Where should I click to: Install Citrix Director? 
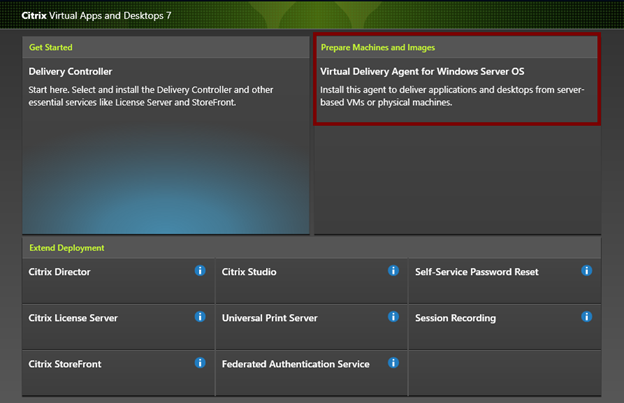point(59,272)
